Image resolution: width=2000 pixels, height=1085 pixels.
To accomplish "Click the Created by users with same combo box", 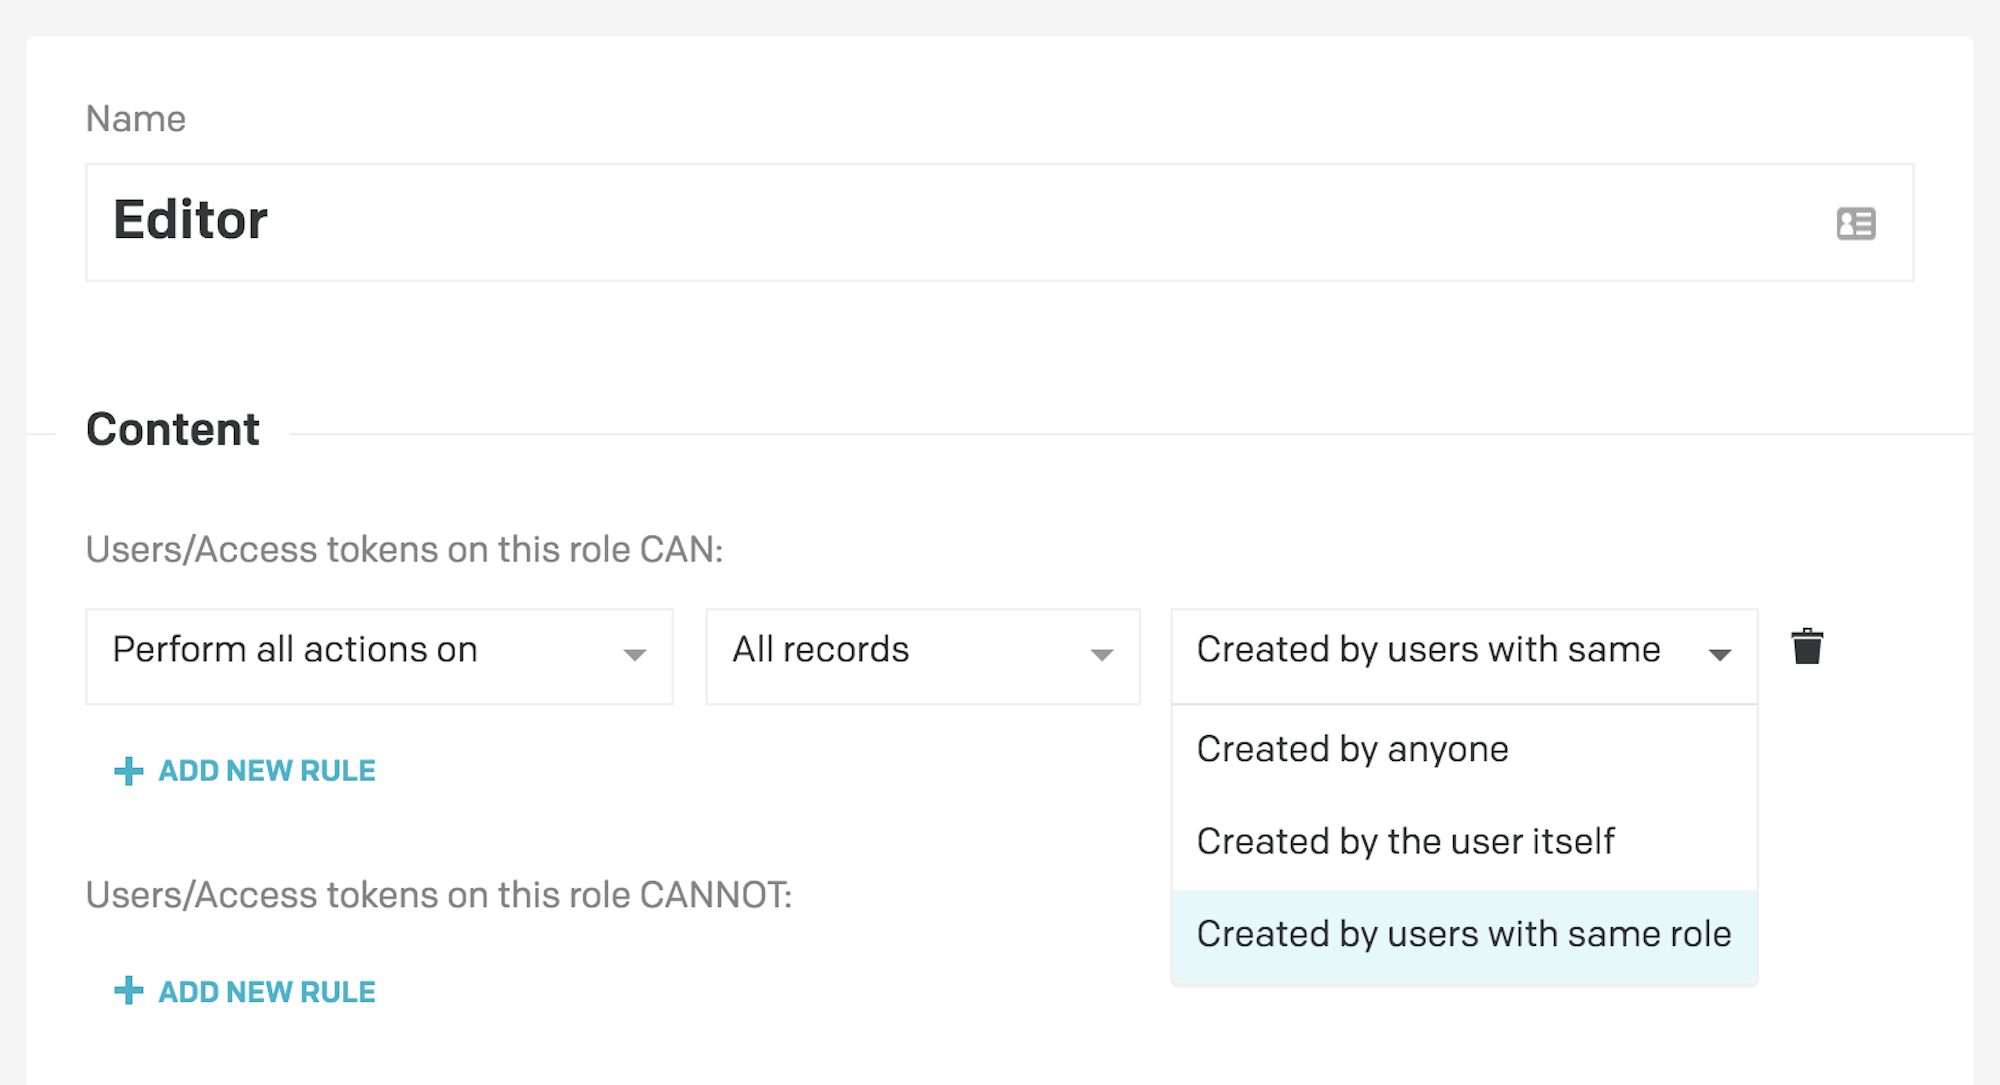I will pos(1464,656).
